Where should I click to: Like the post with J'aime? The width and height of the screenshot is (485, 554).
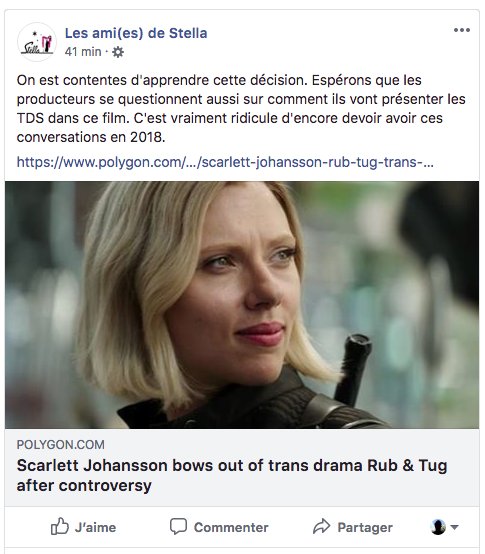[83, 527]
